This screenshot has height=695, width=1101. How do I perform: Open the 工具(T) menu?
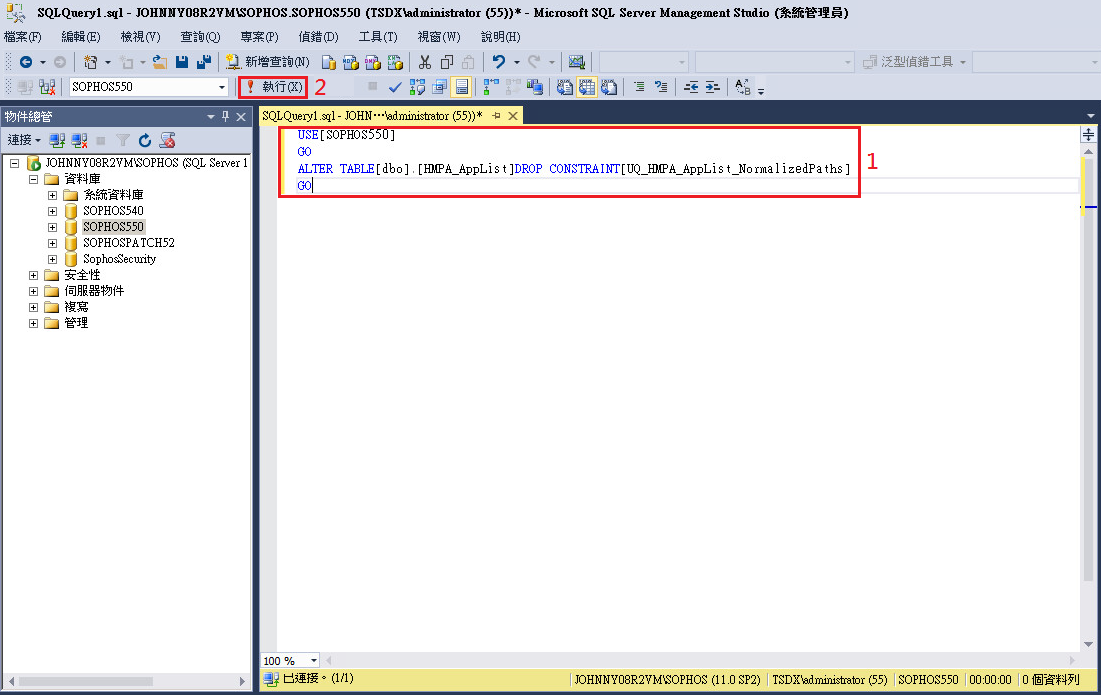[x=378, y=37]
